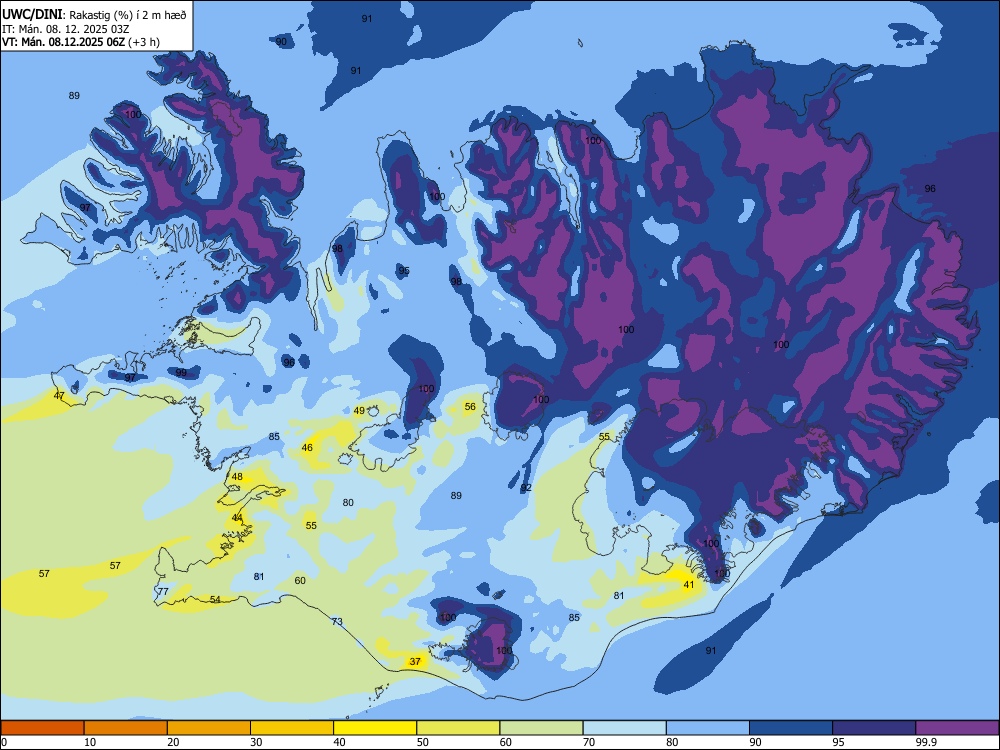Pick the 50–60 pale yellow legend swatch
The width and height of the screenshot is (1000, 750).
458,728
